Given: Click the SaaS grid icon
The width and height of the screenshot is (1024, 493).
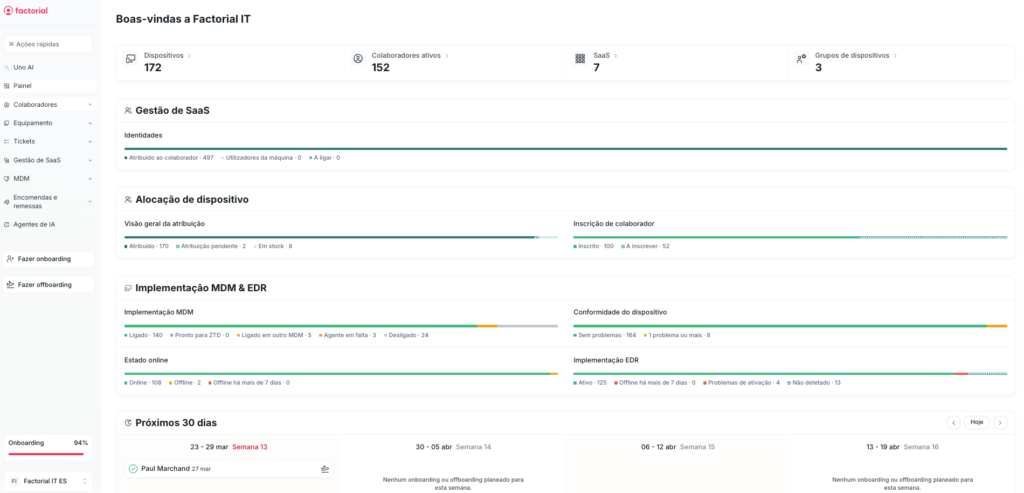Looking at the screenshot, I should coord(580,59).
